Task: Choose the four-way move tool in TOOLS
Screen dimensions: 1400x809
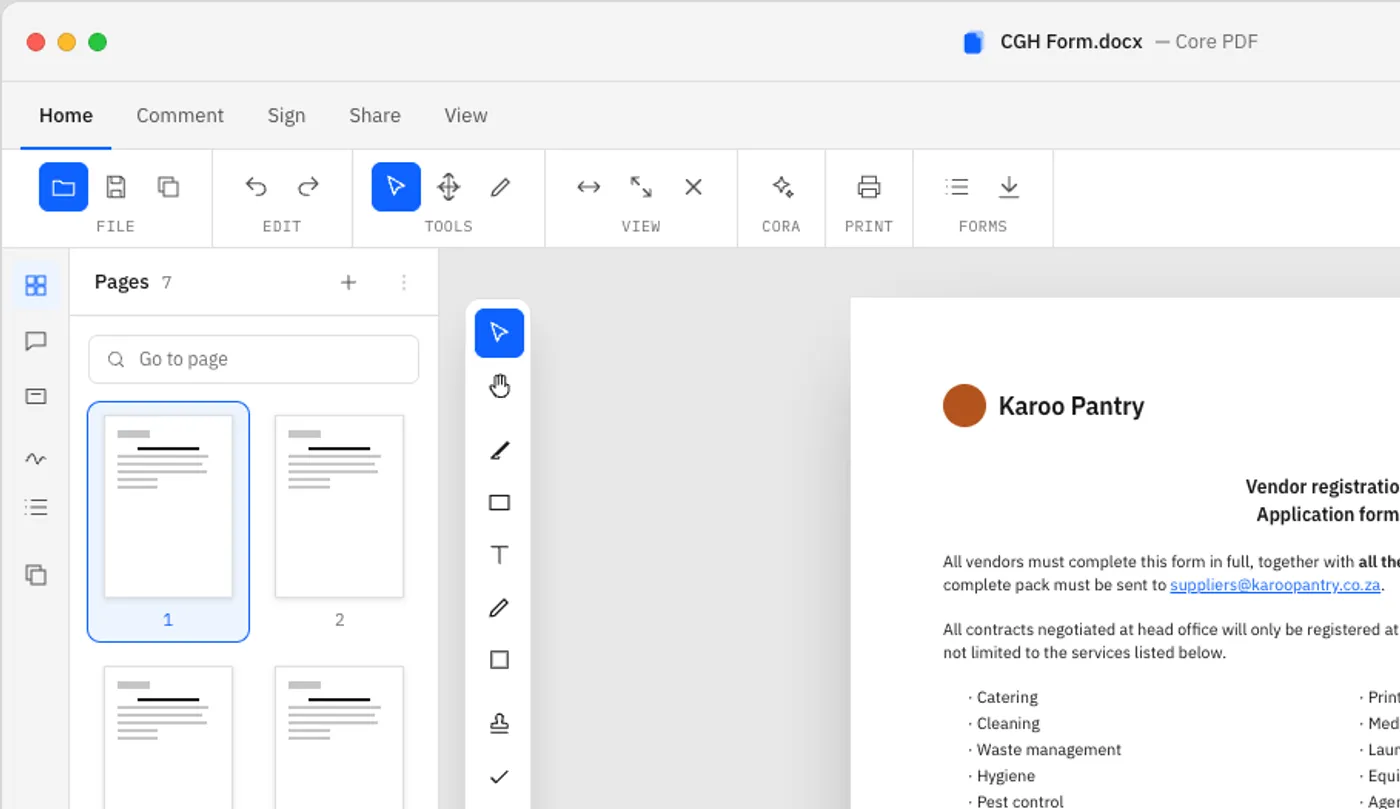Action: click(x=448, y=187)
